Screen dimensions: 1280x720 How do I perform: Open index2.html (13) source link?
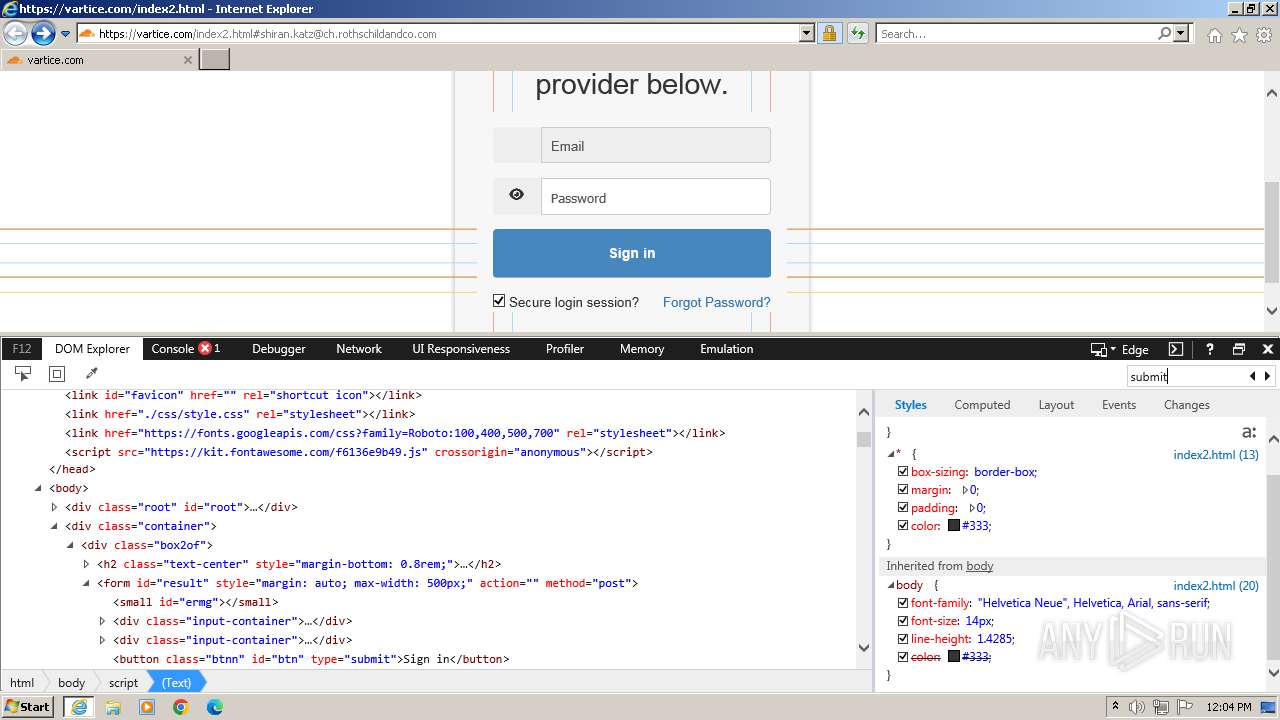[1216, 455]
